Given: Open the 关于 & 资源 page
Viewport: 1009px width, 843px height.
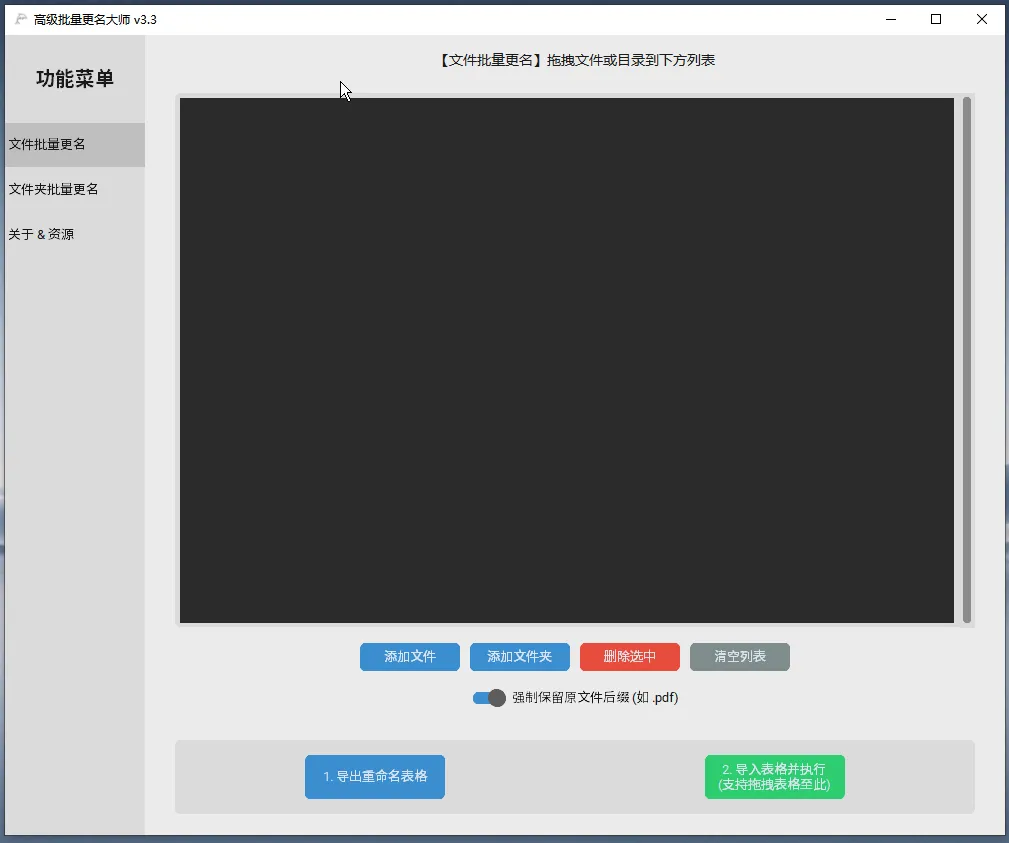Looking at the screenshot, I should click(x=75, y=234).
